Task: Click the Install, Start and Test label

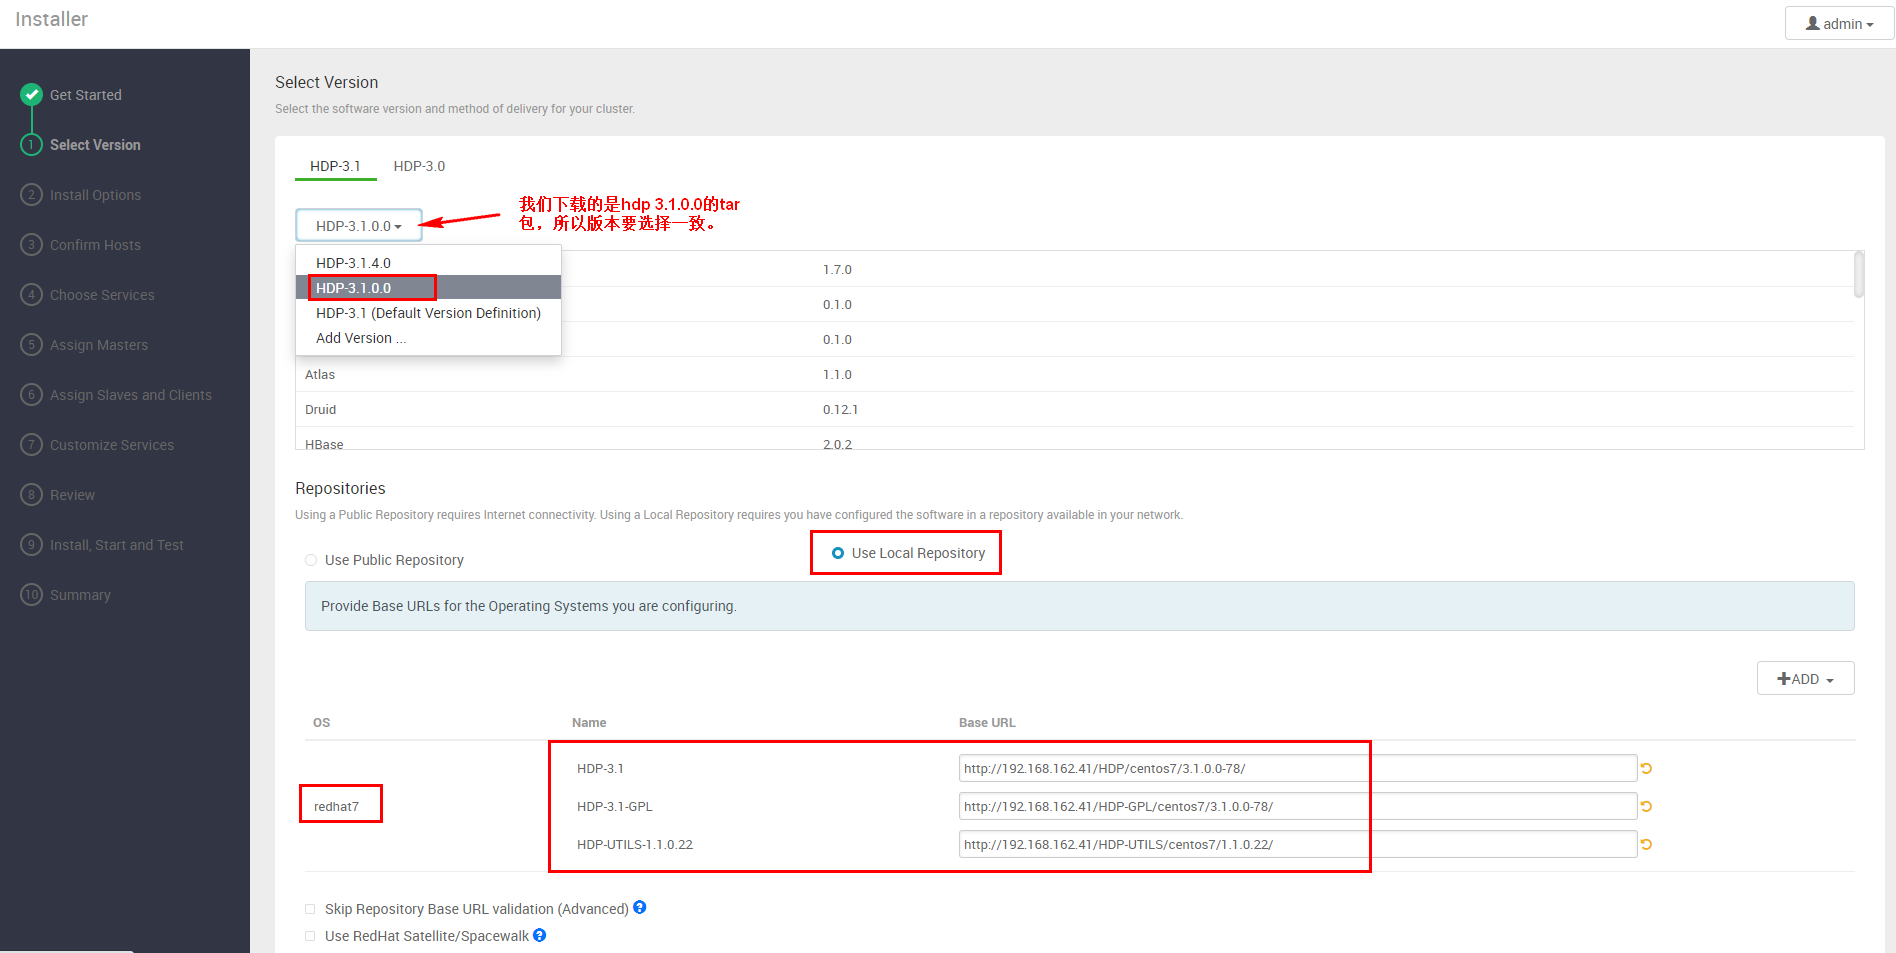Action: coord(117,545)
